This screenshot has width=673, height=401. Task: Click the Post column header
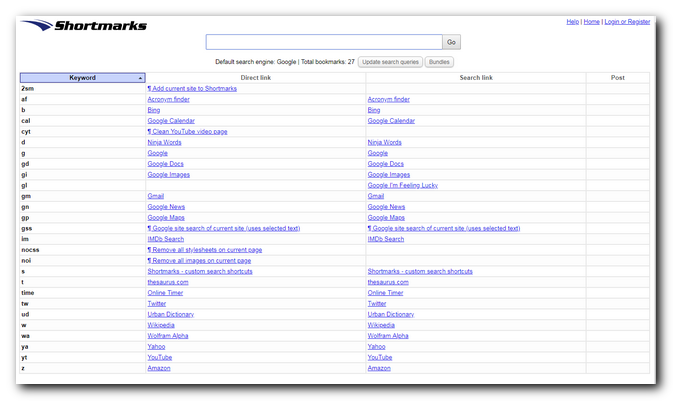coord(618,78)
